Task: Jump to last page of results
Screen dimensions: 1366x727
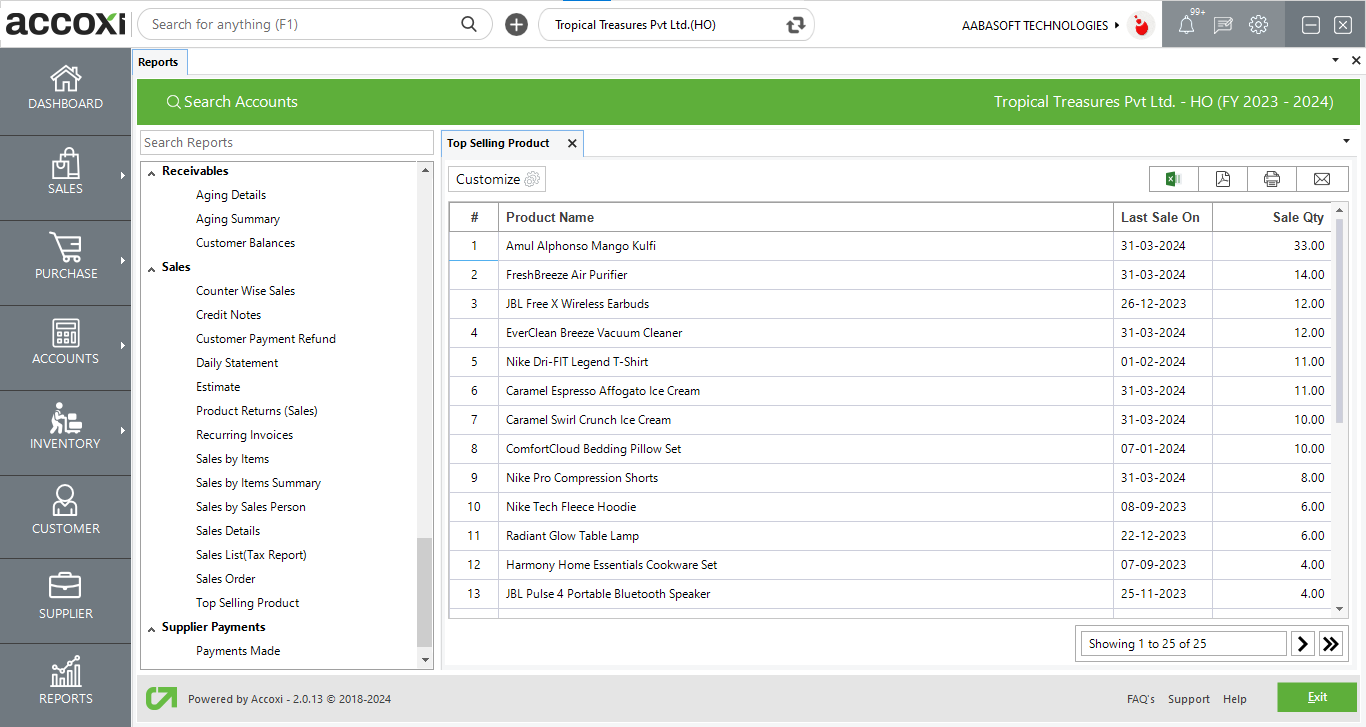Action: (1330, 644)
